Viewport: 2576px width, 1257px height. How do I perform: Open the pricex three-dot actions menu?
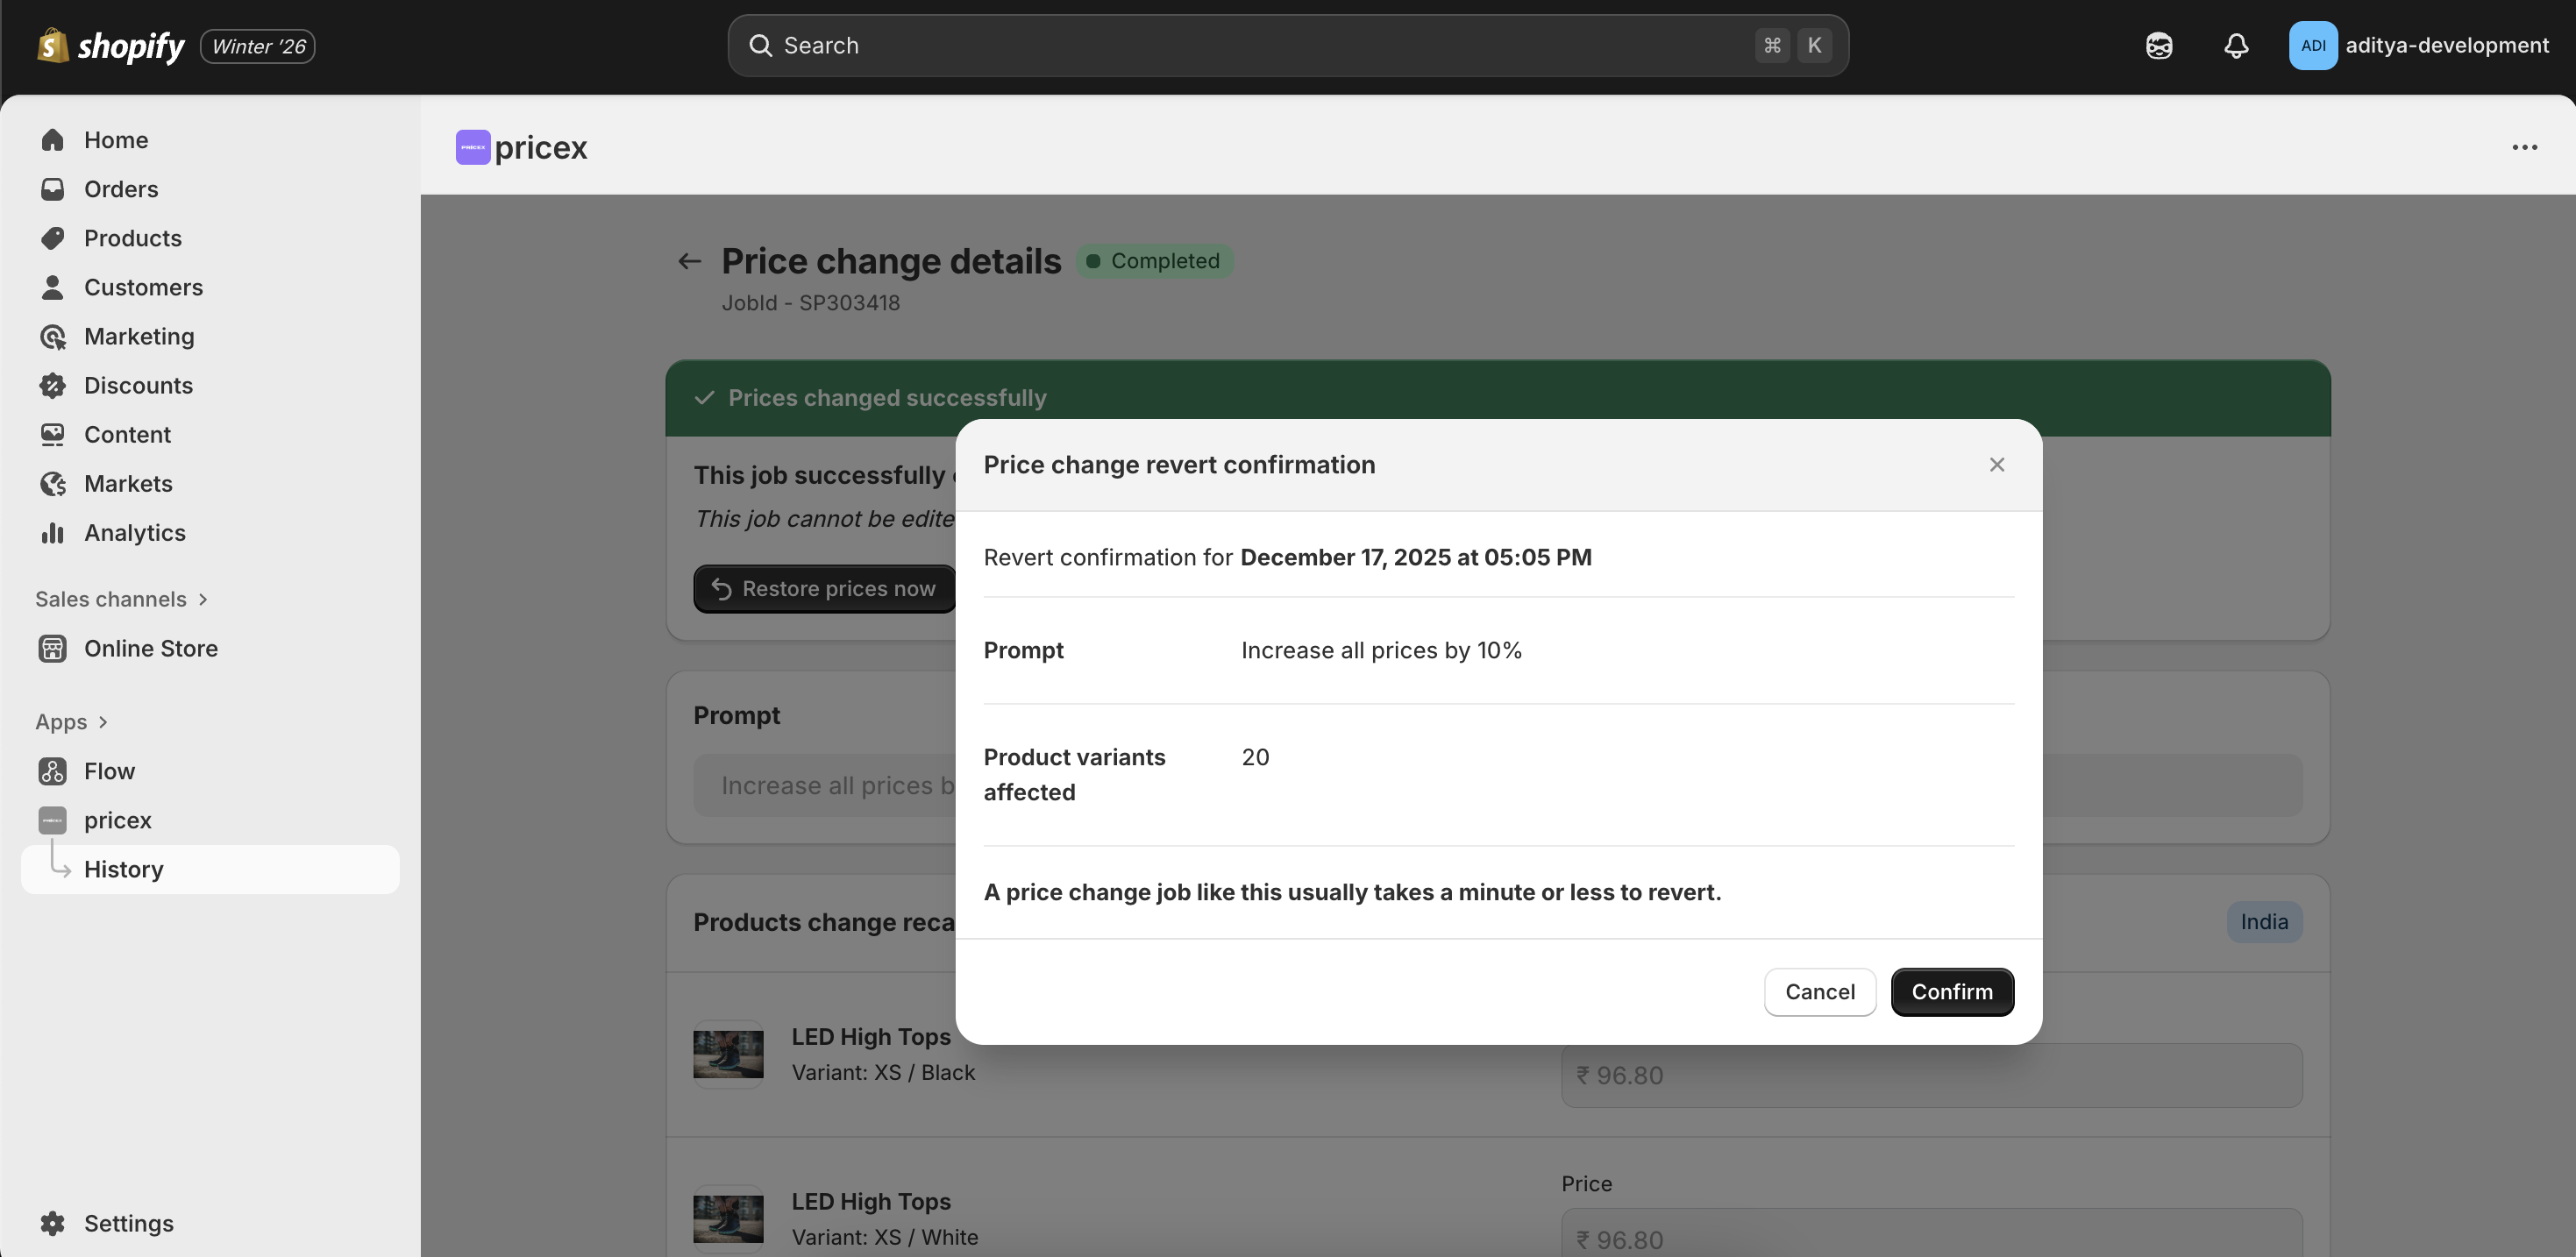point(2524,147)
